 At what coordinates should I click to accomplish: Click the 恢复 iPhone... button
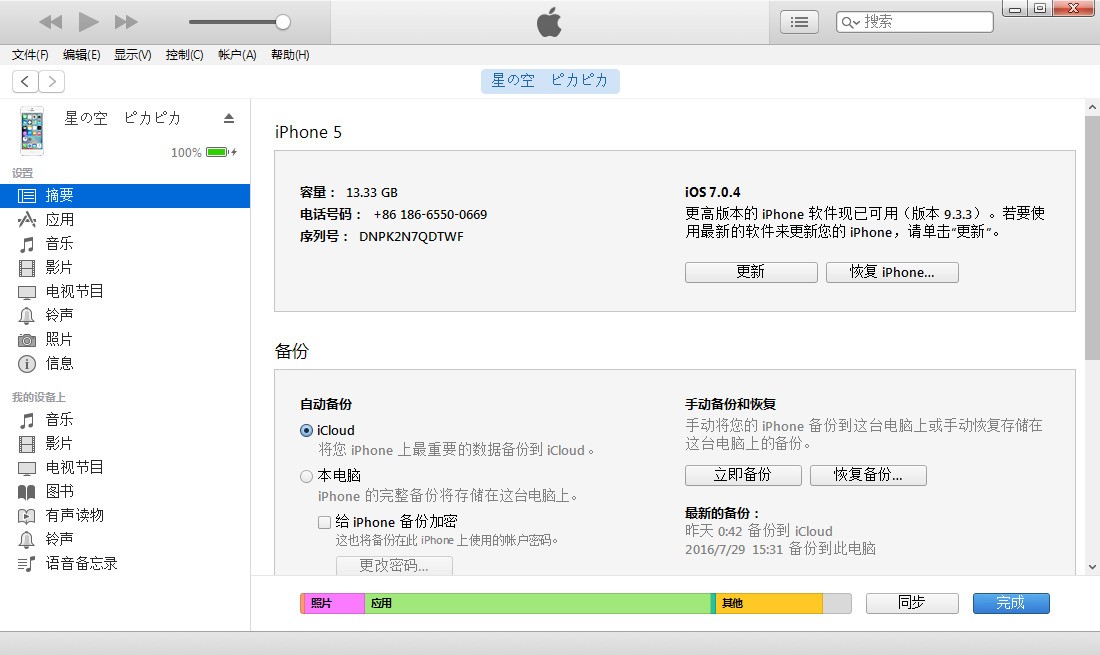pos(892,272)
